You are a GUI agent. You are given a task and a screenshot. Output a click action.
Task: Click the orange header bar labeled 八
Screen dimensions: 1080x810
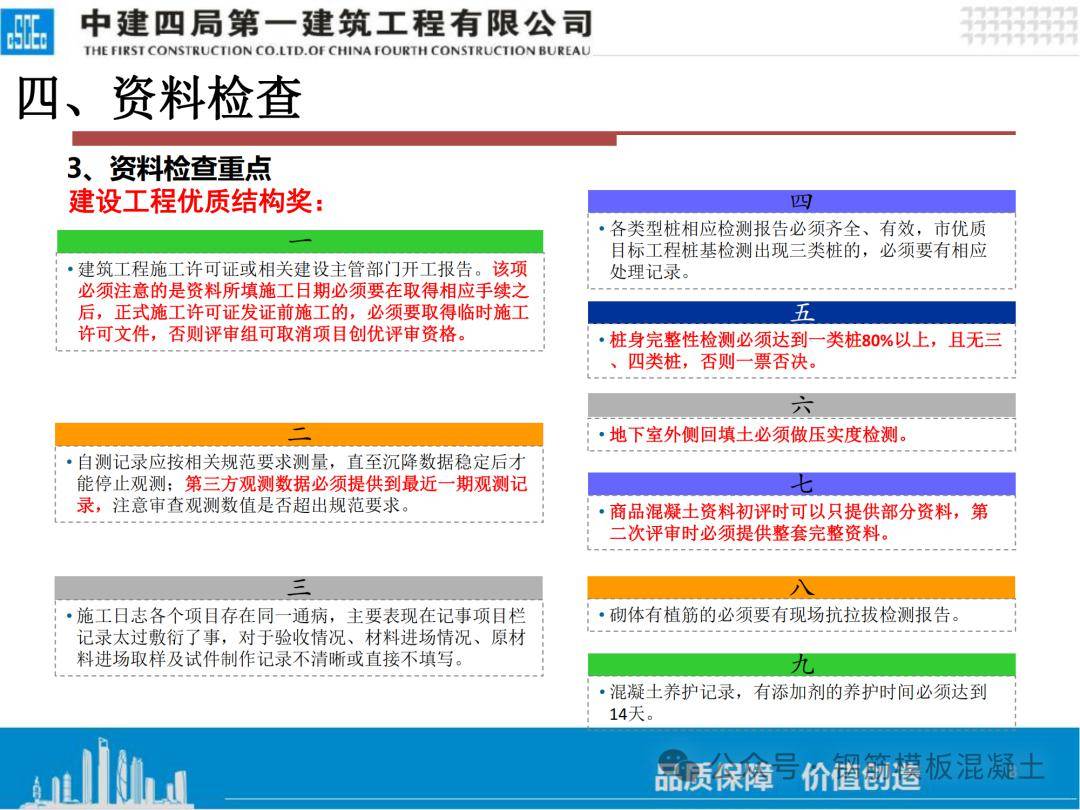802,588
